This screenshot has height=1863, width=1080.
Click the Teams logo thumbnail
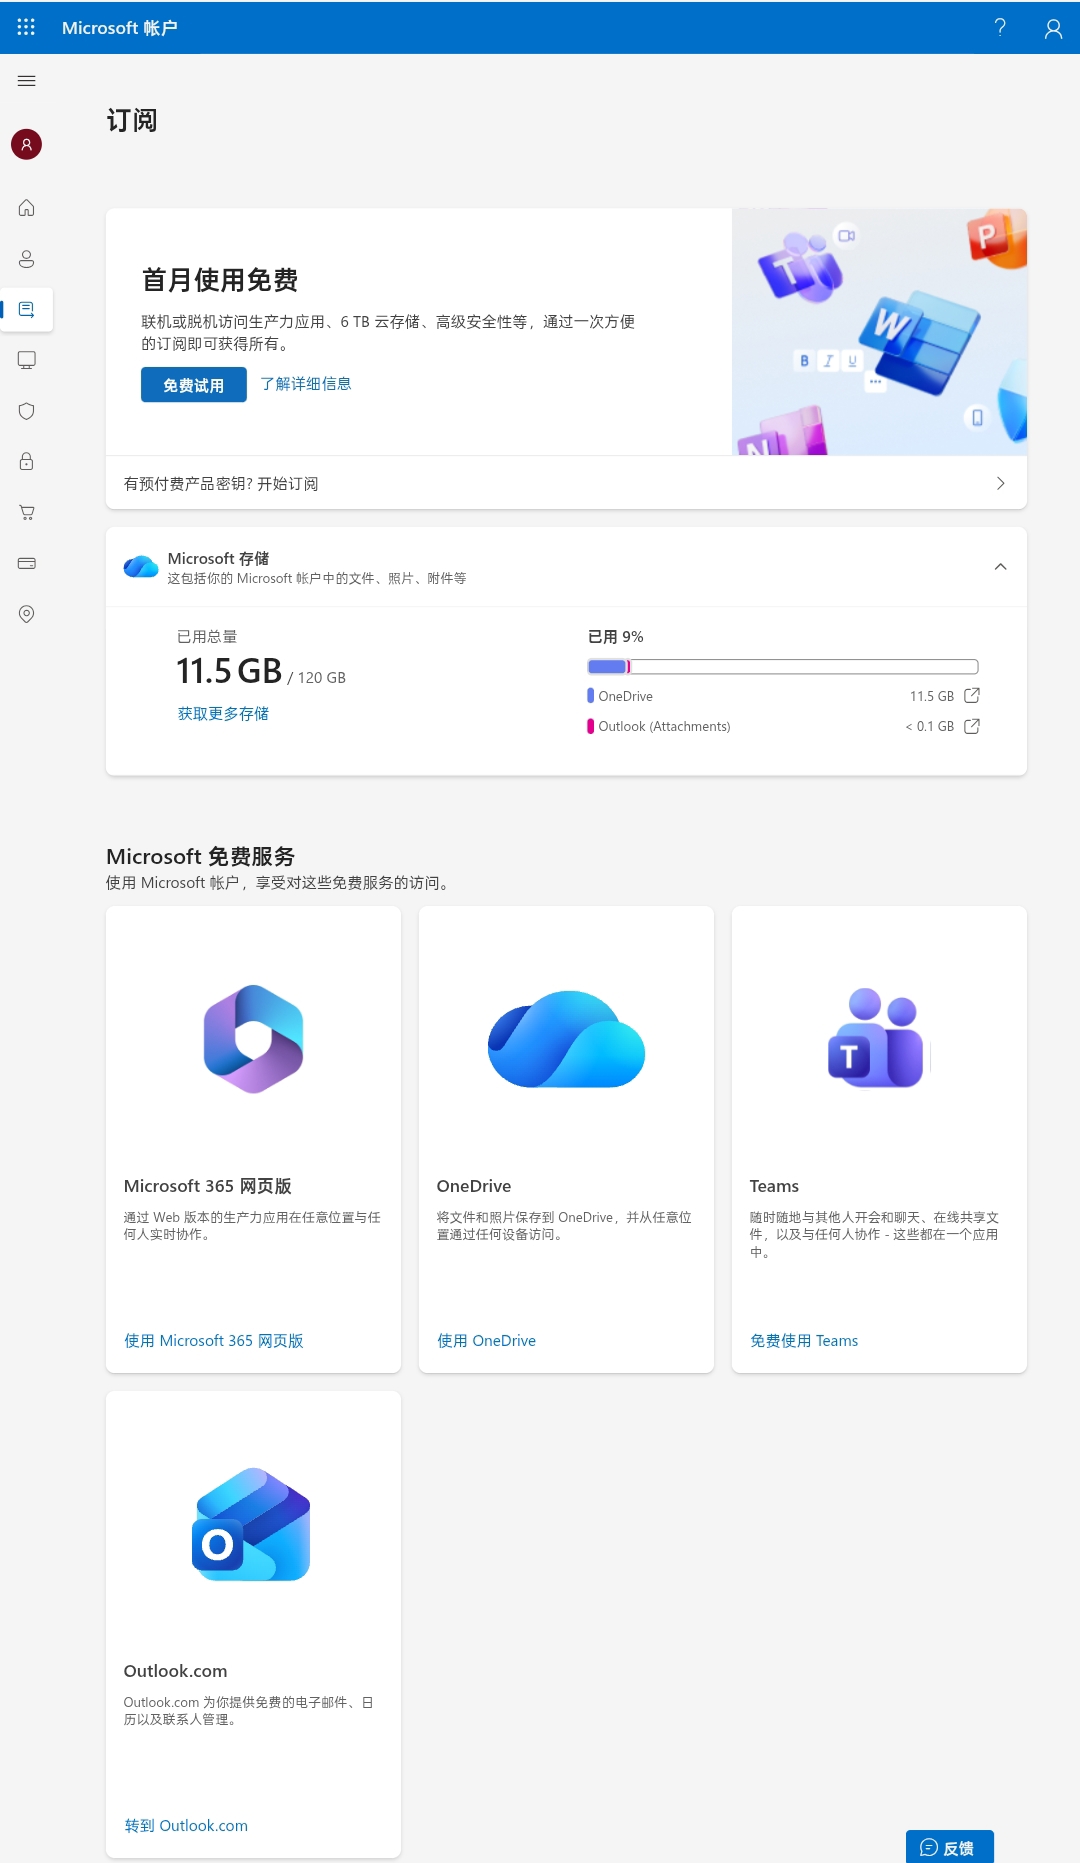click(876, 1038)
